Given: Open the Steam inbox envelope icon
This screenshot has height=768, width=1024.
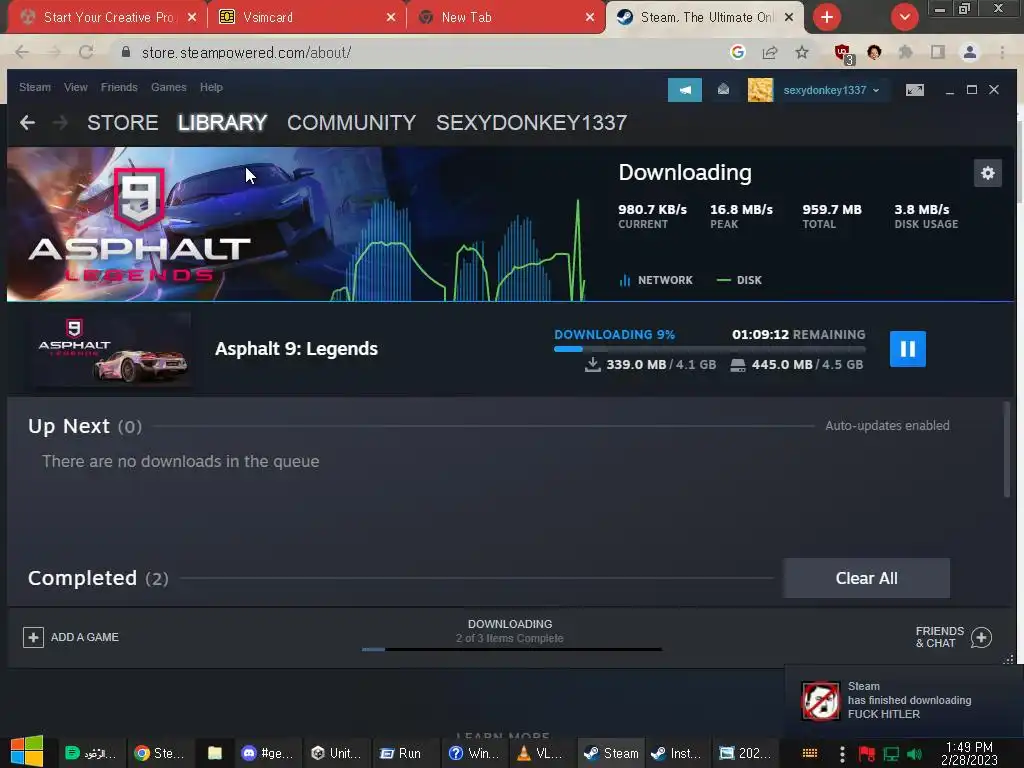Looking at the screenshot, I should point(723,90).
